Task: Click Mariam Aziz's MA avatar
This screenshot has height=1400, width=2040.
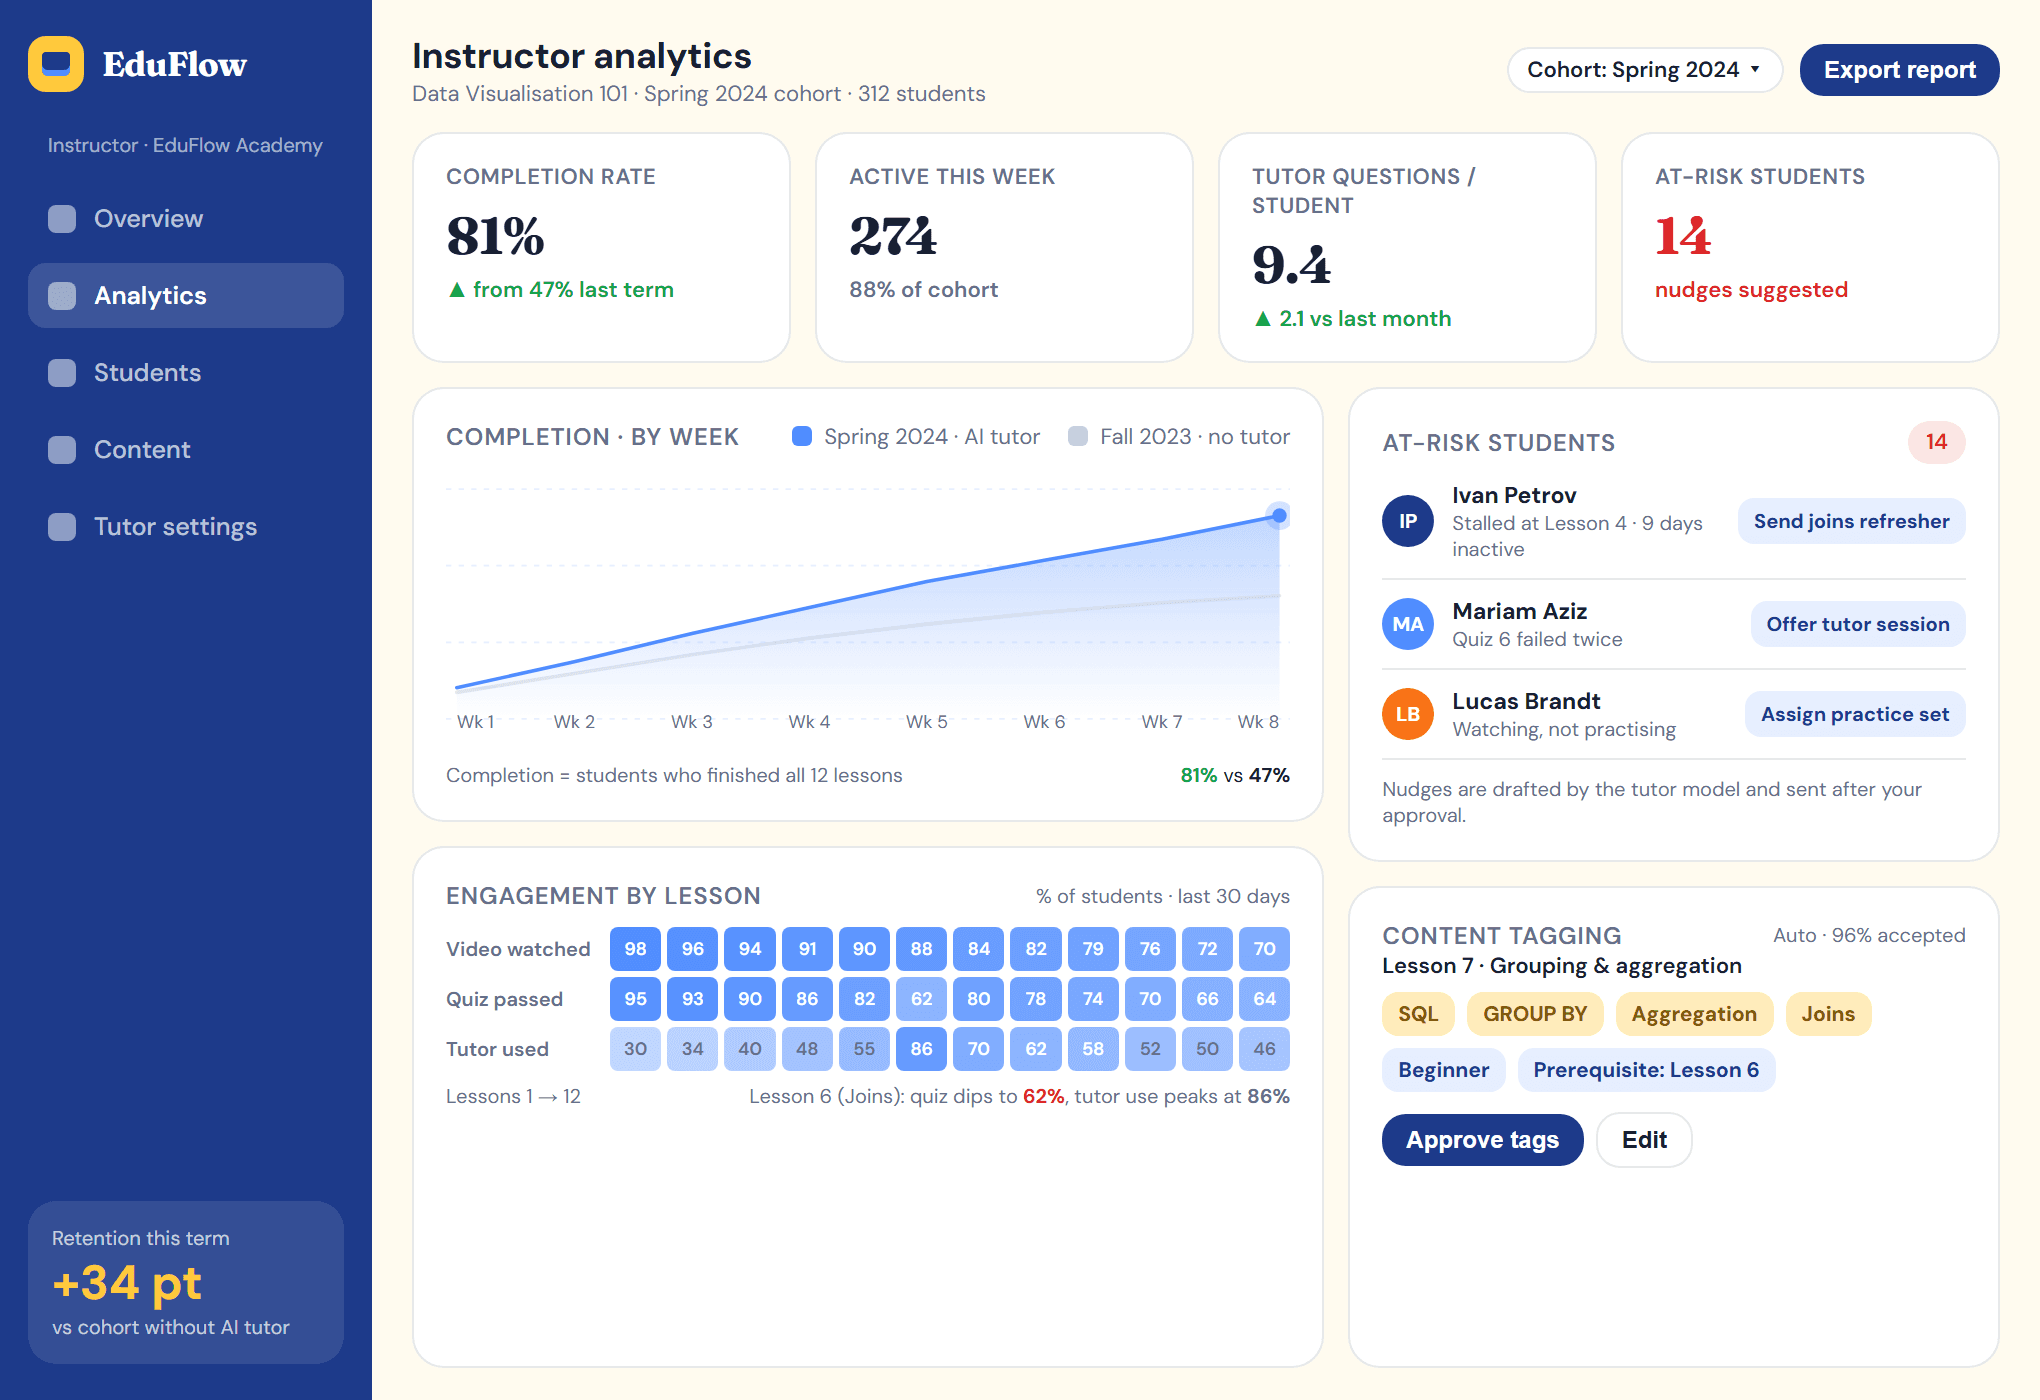Action: pos(1408,624)
